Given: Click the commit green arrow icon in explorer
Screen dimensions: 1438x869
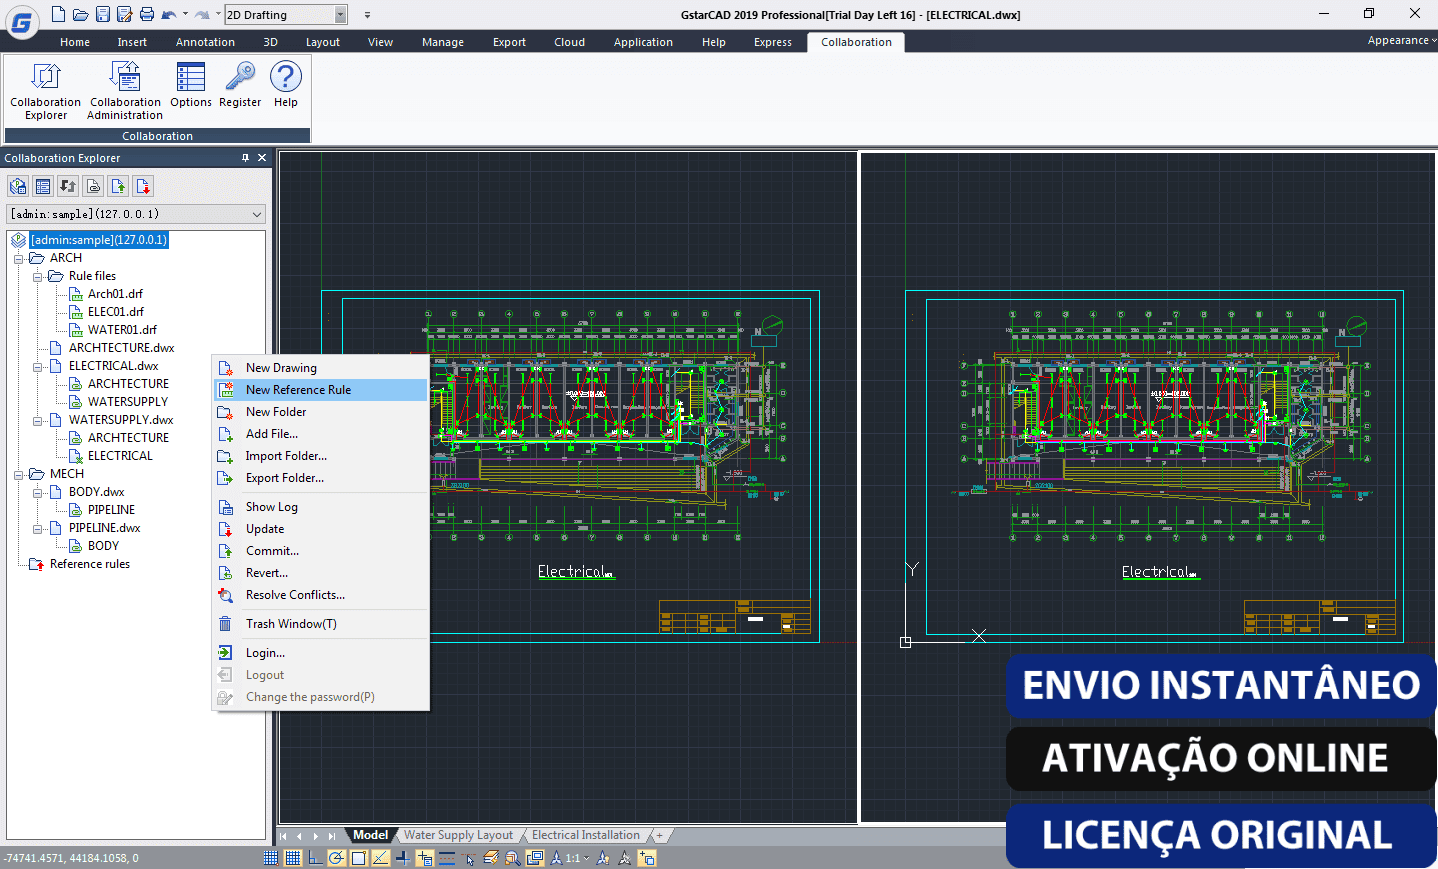Looking at the screenshot, I should pyautogui.click(x=118, y=186).
